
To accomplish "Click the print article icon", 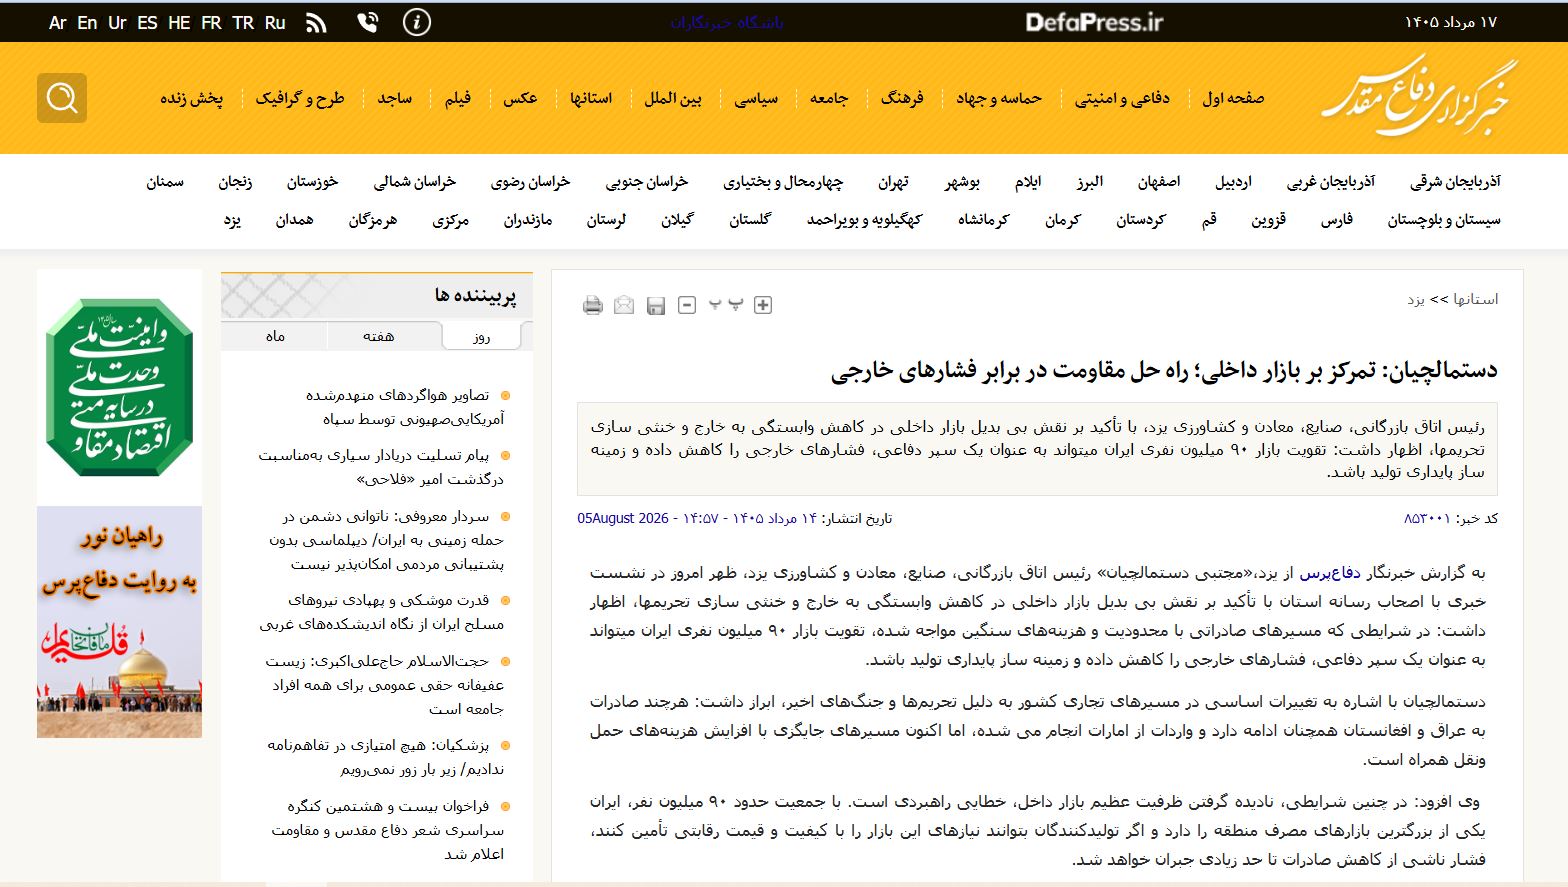I will pos(593,305).
